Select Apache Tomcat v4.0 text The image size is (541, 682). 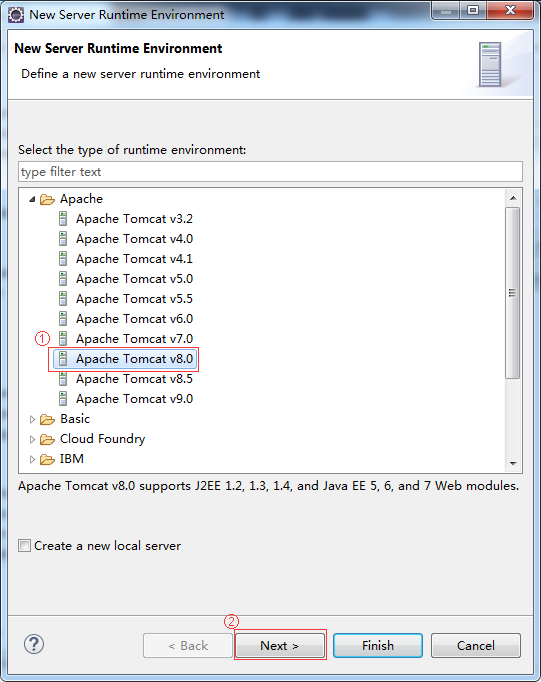tap(134, 239)
